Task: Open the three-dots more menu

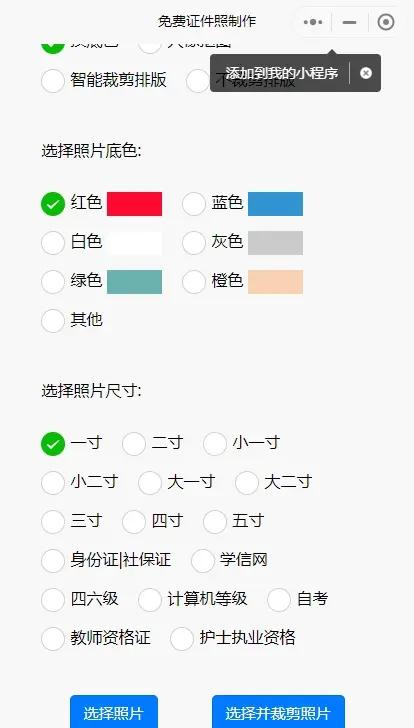Action: (x=313, y=22)
